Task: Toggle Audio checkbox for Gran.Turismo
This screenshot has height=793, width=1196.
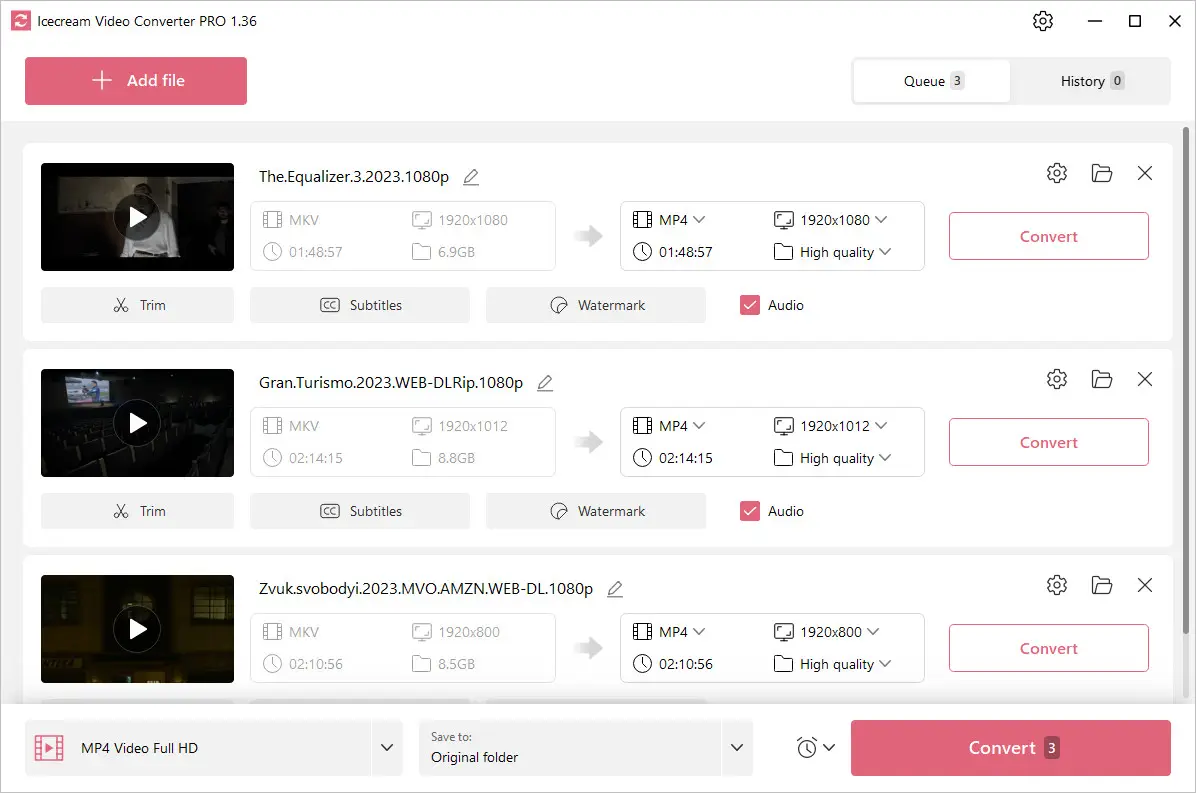Action: point(750,511)
